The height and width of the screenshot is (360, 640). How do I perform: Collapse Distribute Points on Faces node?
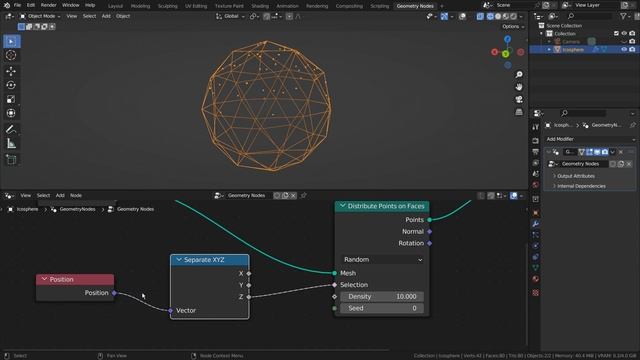tap(342, 206)
